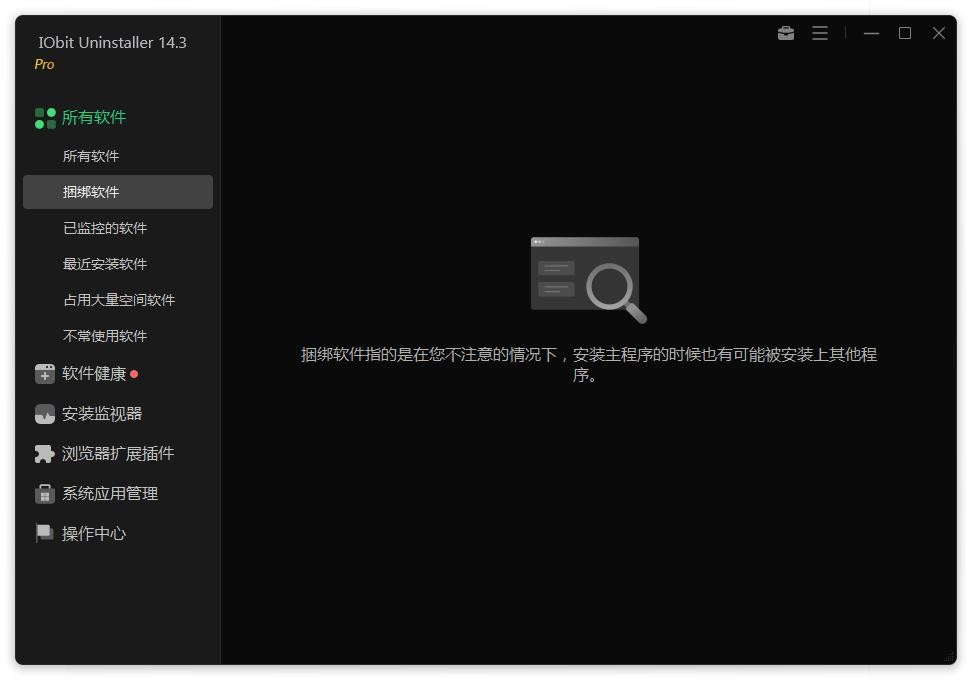Click the green 所有软件 category icon
The image size is (972, 680).
pyautogui.click(x=45, y=118)
